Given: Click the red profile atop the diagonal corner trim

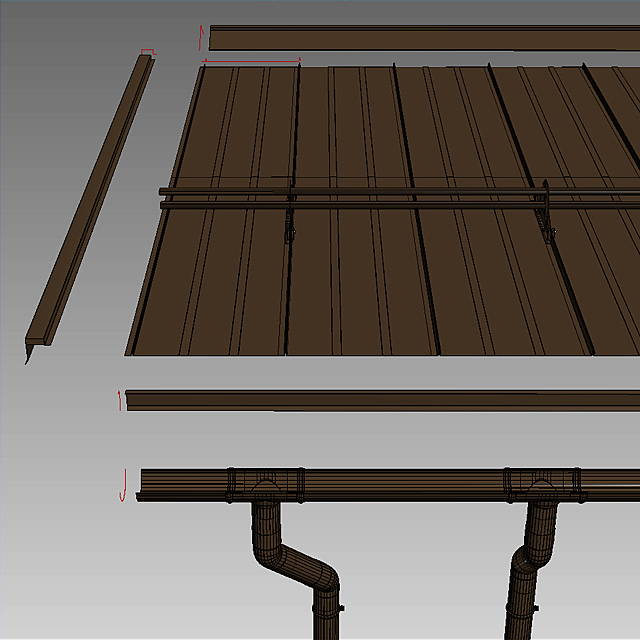Looking at the screenshot, I should pos(148,52).
